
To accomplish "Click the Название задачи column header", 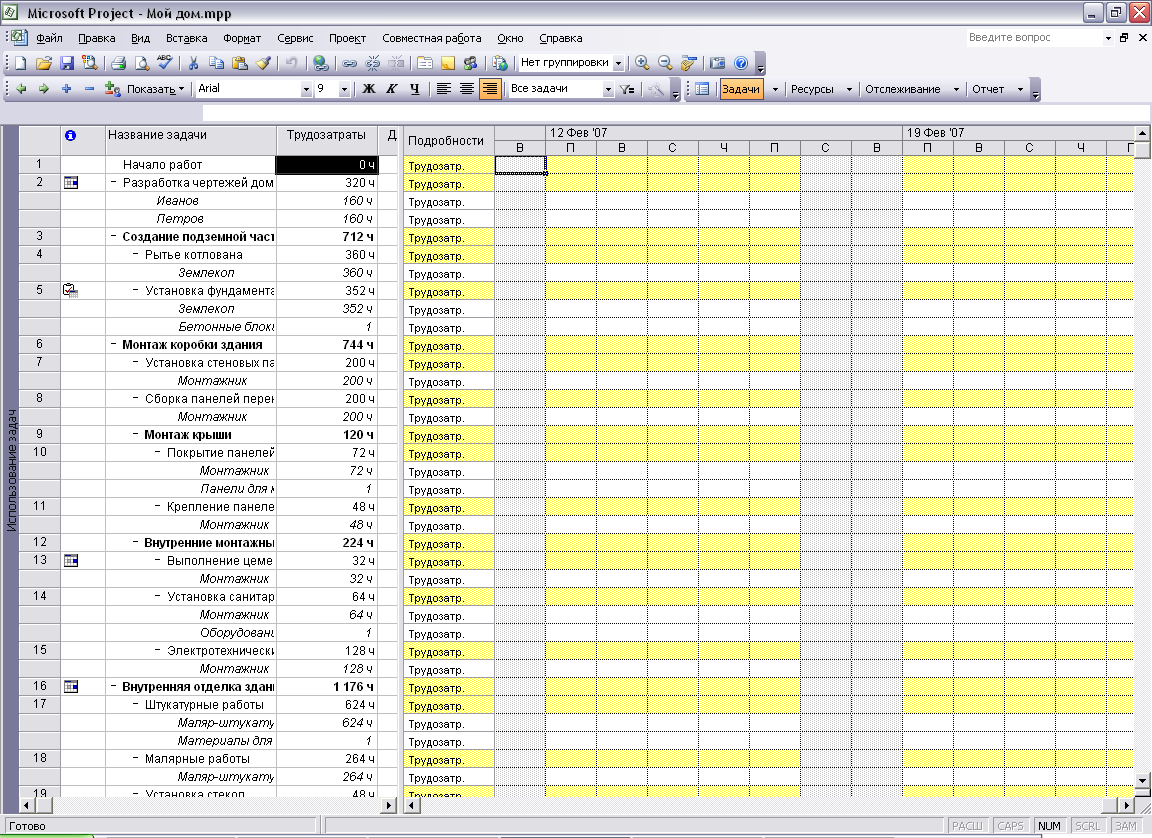I will click(x=191, y=140).
